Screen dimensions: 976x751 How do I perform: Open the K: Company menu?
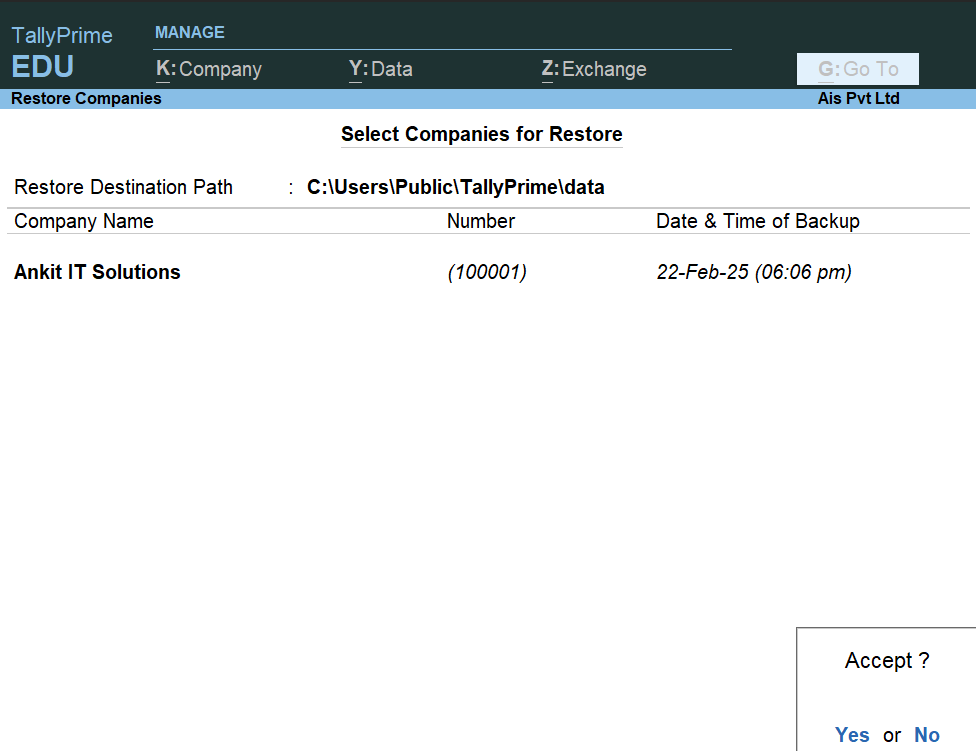click(209, 69)
